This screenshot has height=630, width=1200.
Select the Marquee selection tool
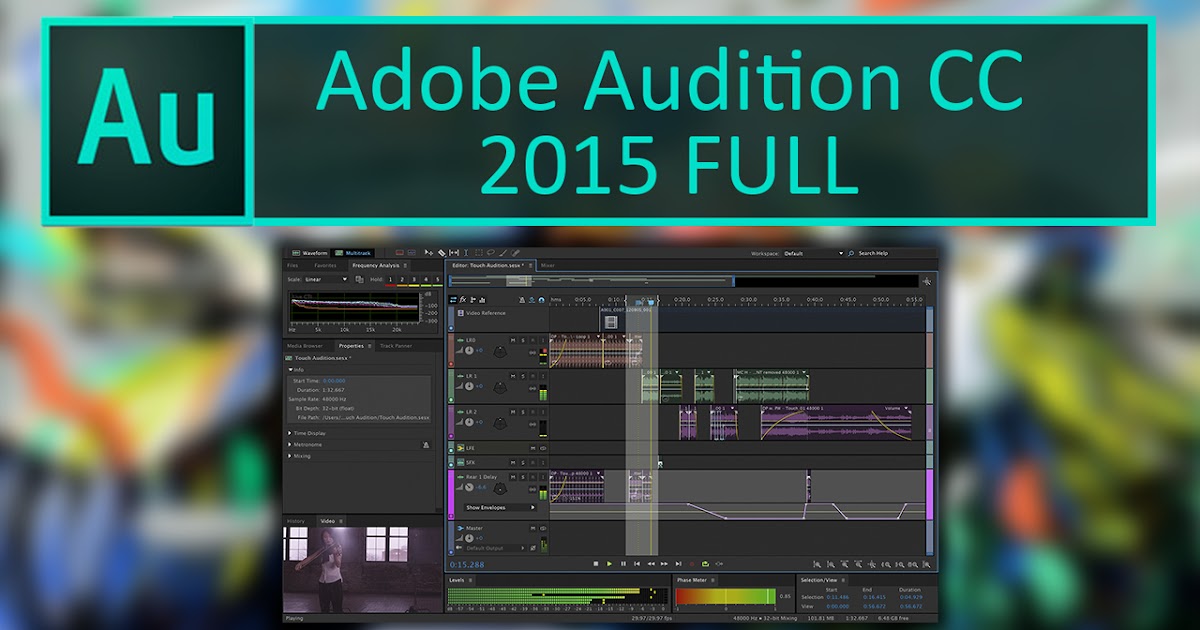point(477,253)
